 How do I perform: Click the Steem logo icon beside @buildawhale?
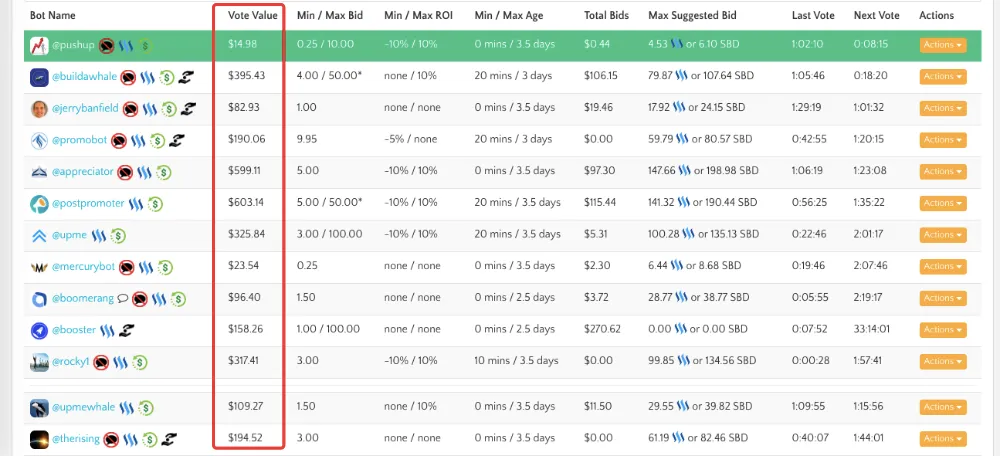[x=147, y=77]
